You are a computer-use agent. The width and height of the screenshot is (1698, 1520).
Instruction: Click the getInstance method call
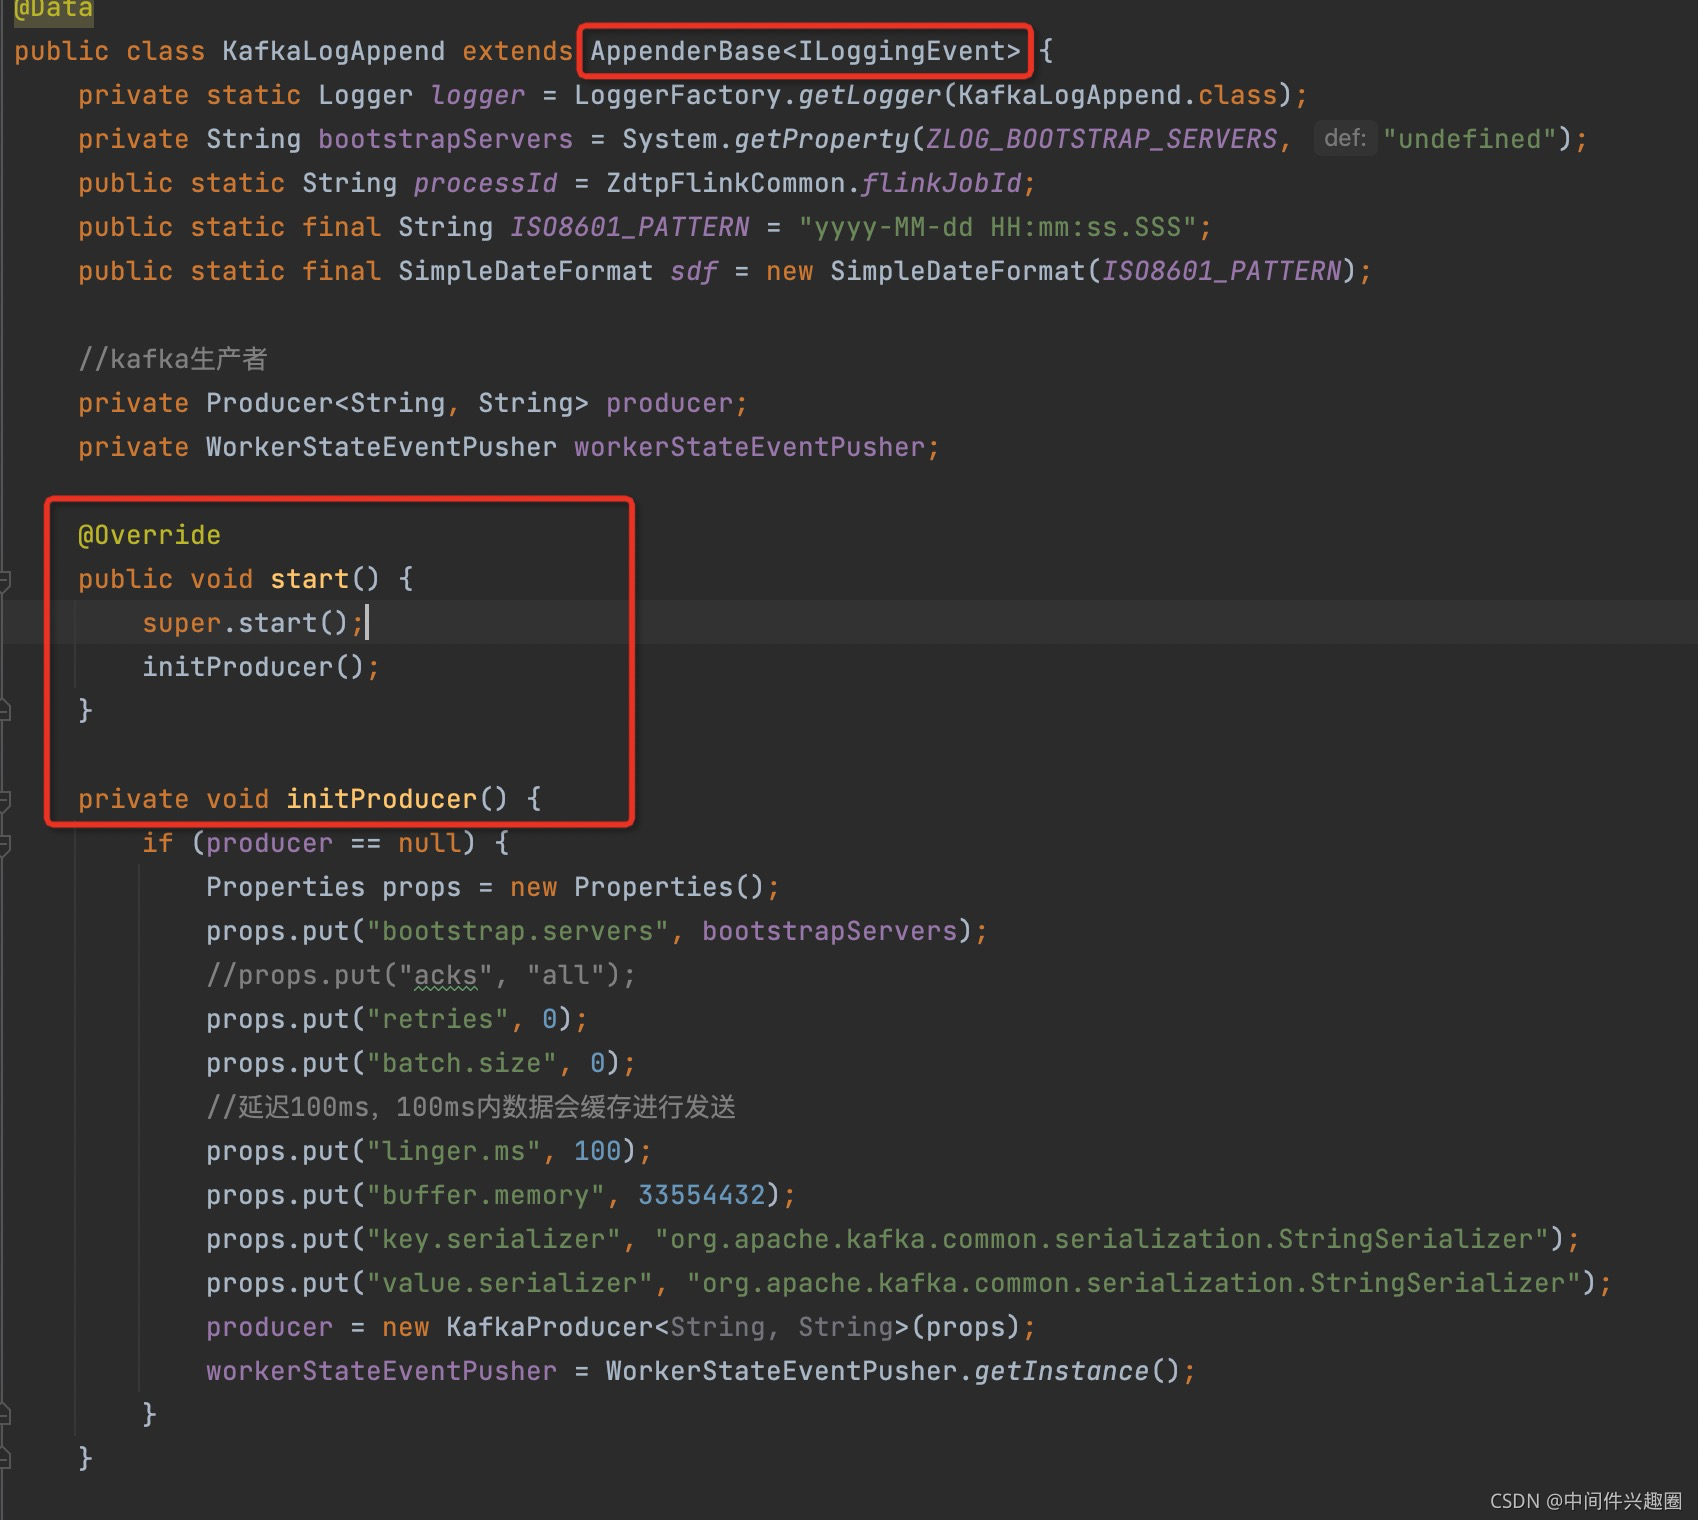pos(1061,1371)
